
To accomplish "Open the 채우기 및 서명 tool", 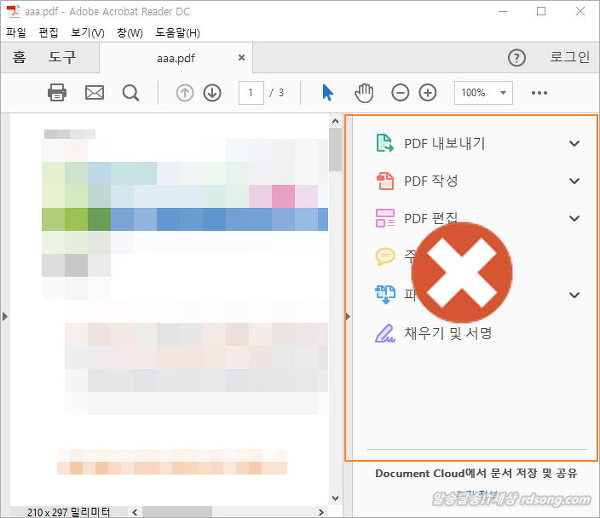I will click(447, 333).
